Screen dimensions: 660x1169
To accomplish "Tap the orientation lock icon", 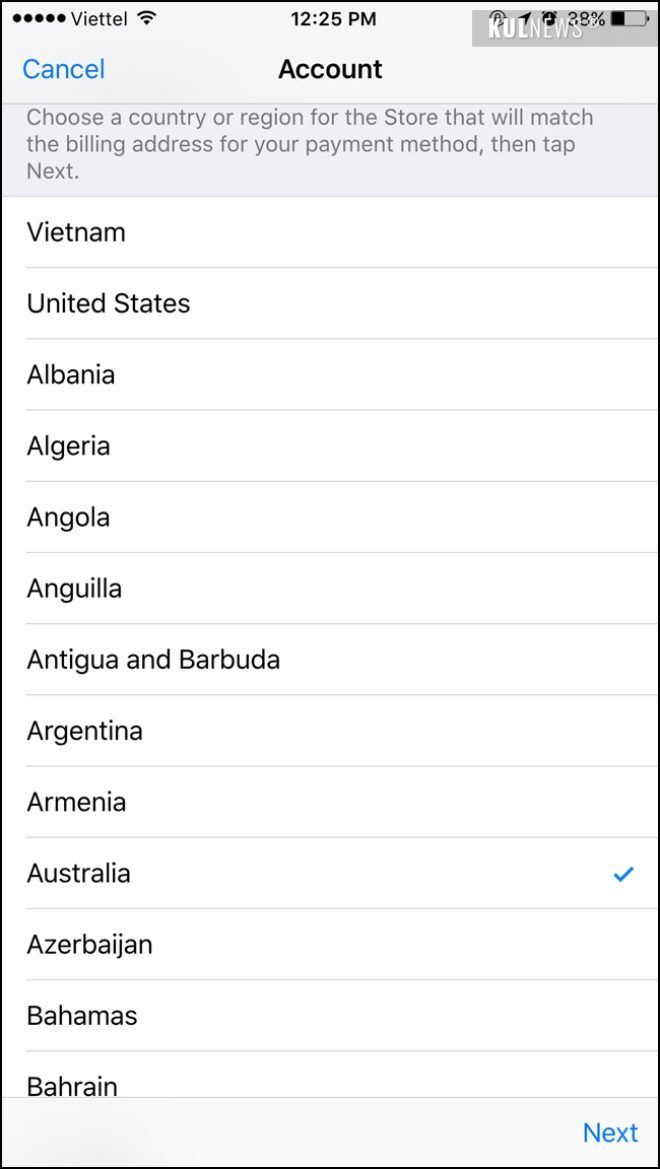I will click(497, 17).
